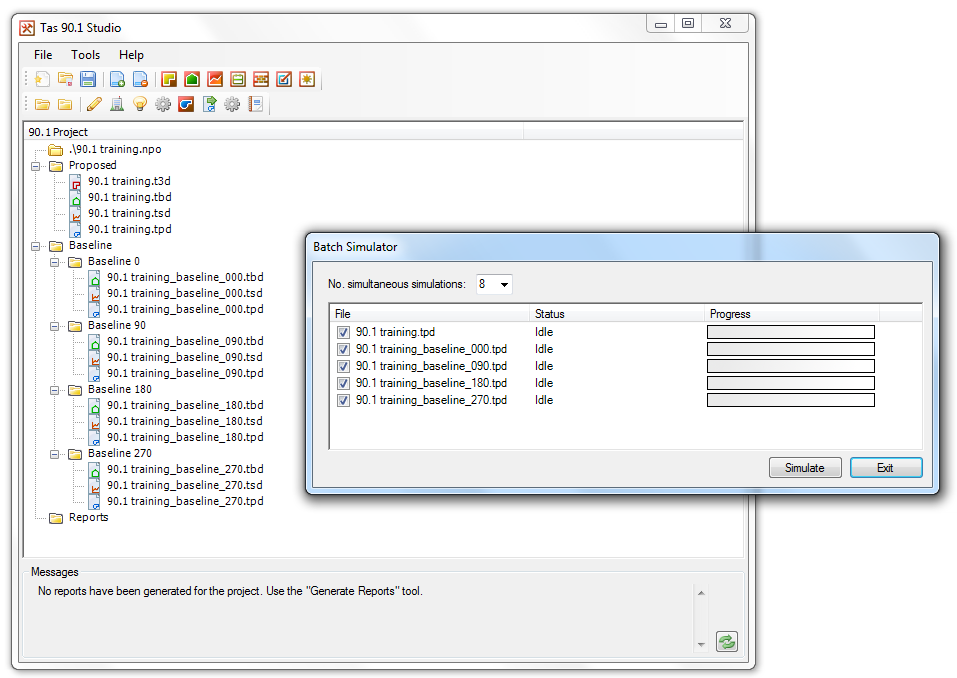Select 90.1 training_baseline_180.tpd in the tree
957x678 pixels.
point(186,437)
